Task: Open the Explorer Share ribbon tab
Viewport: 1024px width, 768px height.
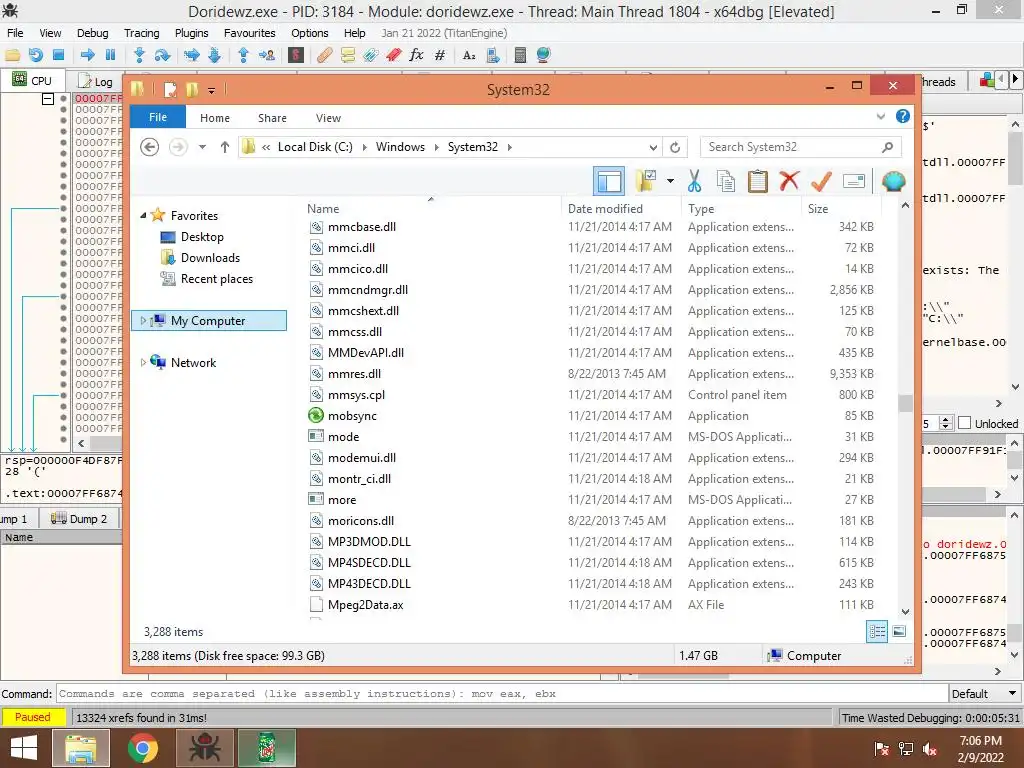Action: tap(272, 118)
